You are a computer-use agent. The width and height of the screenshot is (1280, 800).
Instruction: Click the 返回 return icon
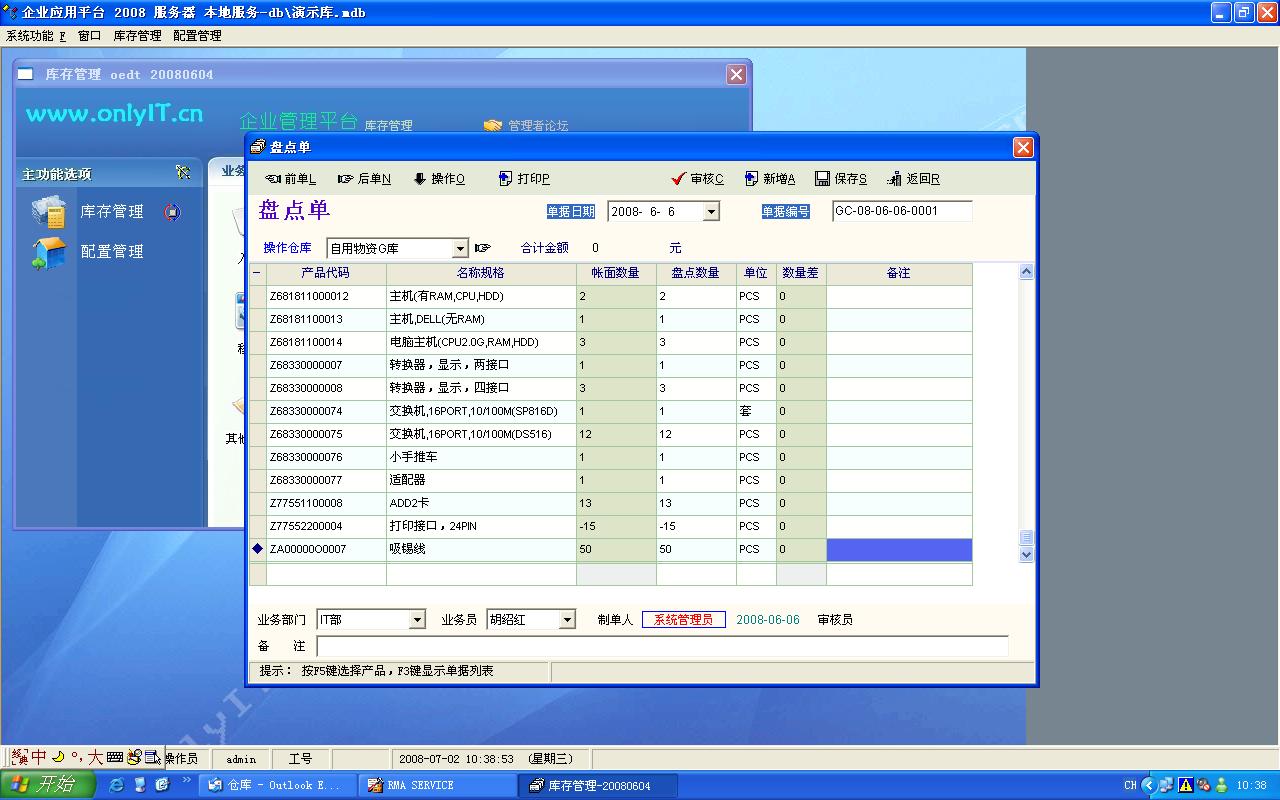[913, 179]
